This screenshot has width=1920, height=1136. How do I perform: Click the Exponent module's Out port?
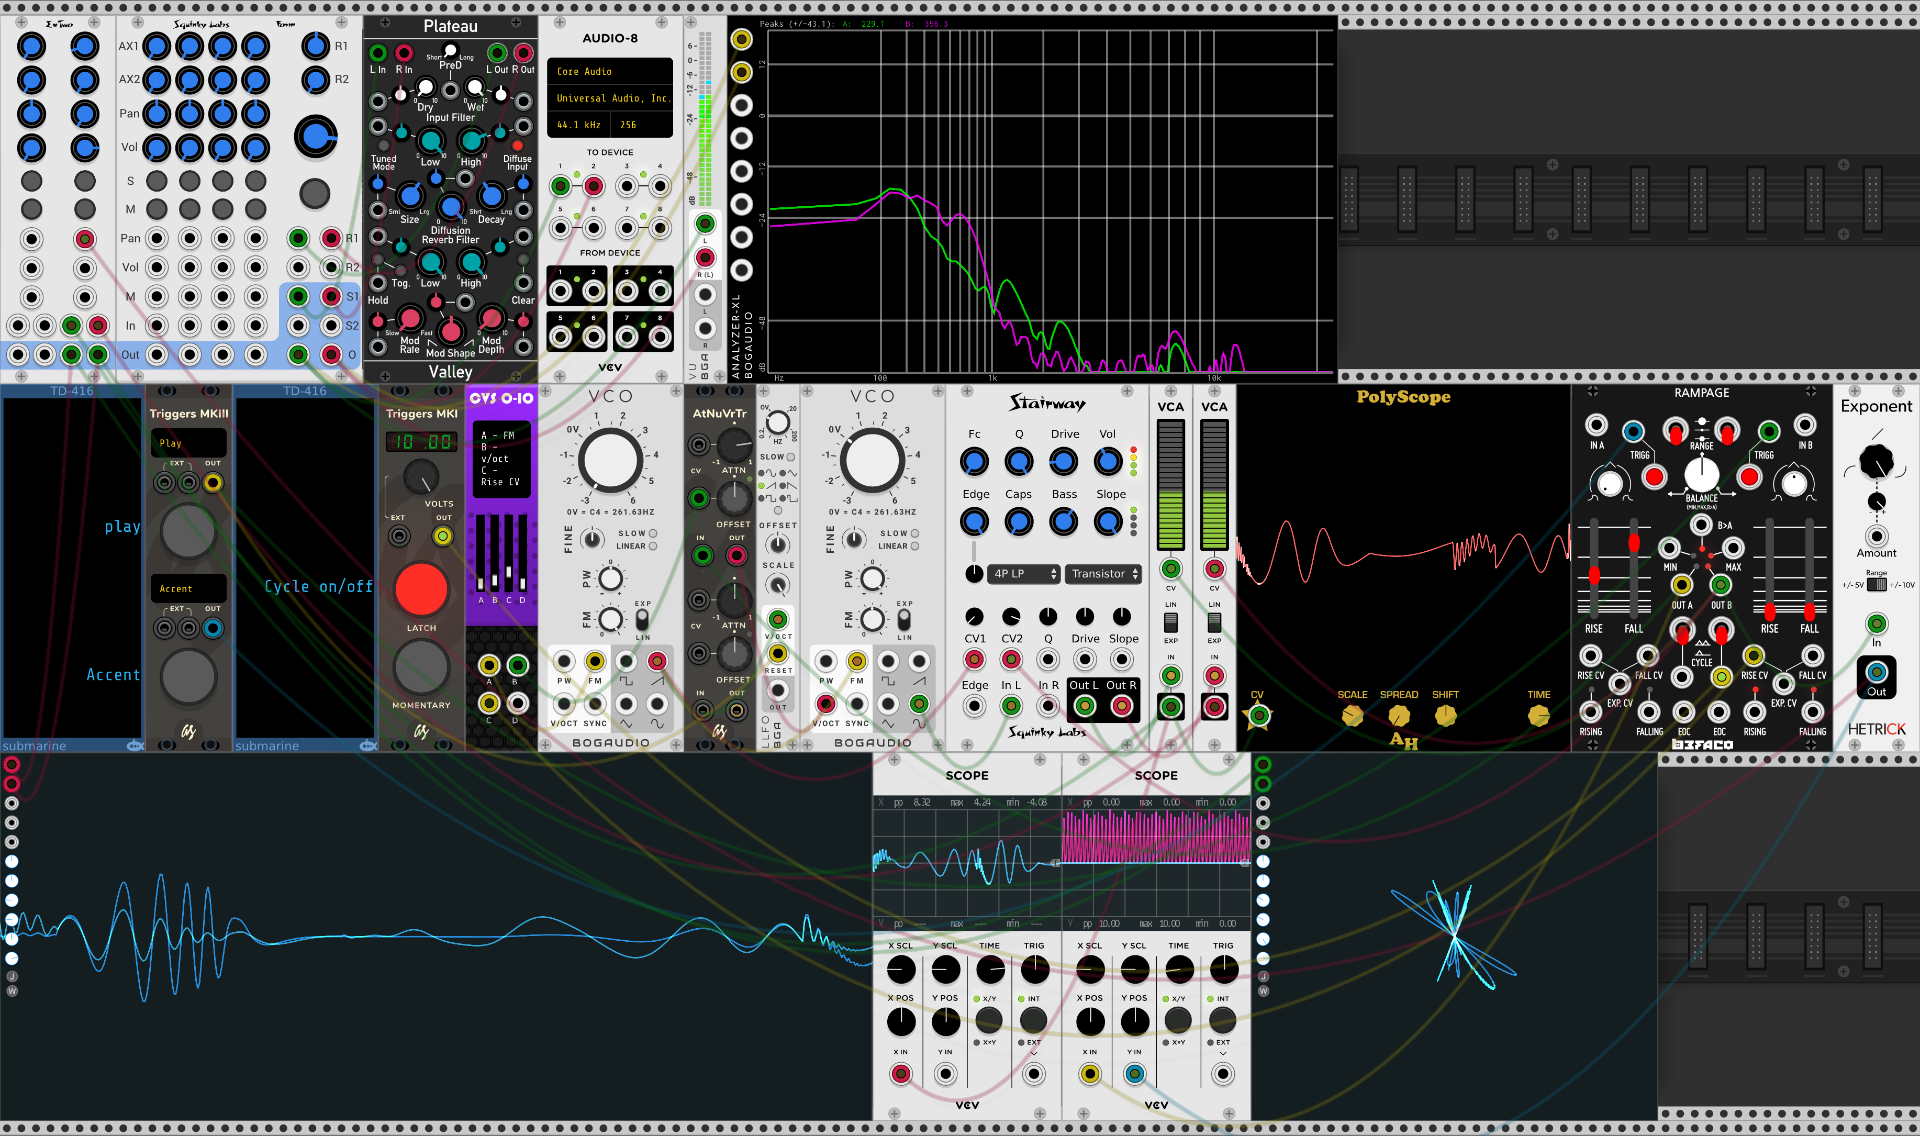pyautogui.click(x=1877, y=673)
